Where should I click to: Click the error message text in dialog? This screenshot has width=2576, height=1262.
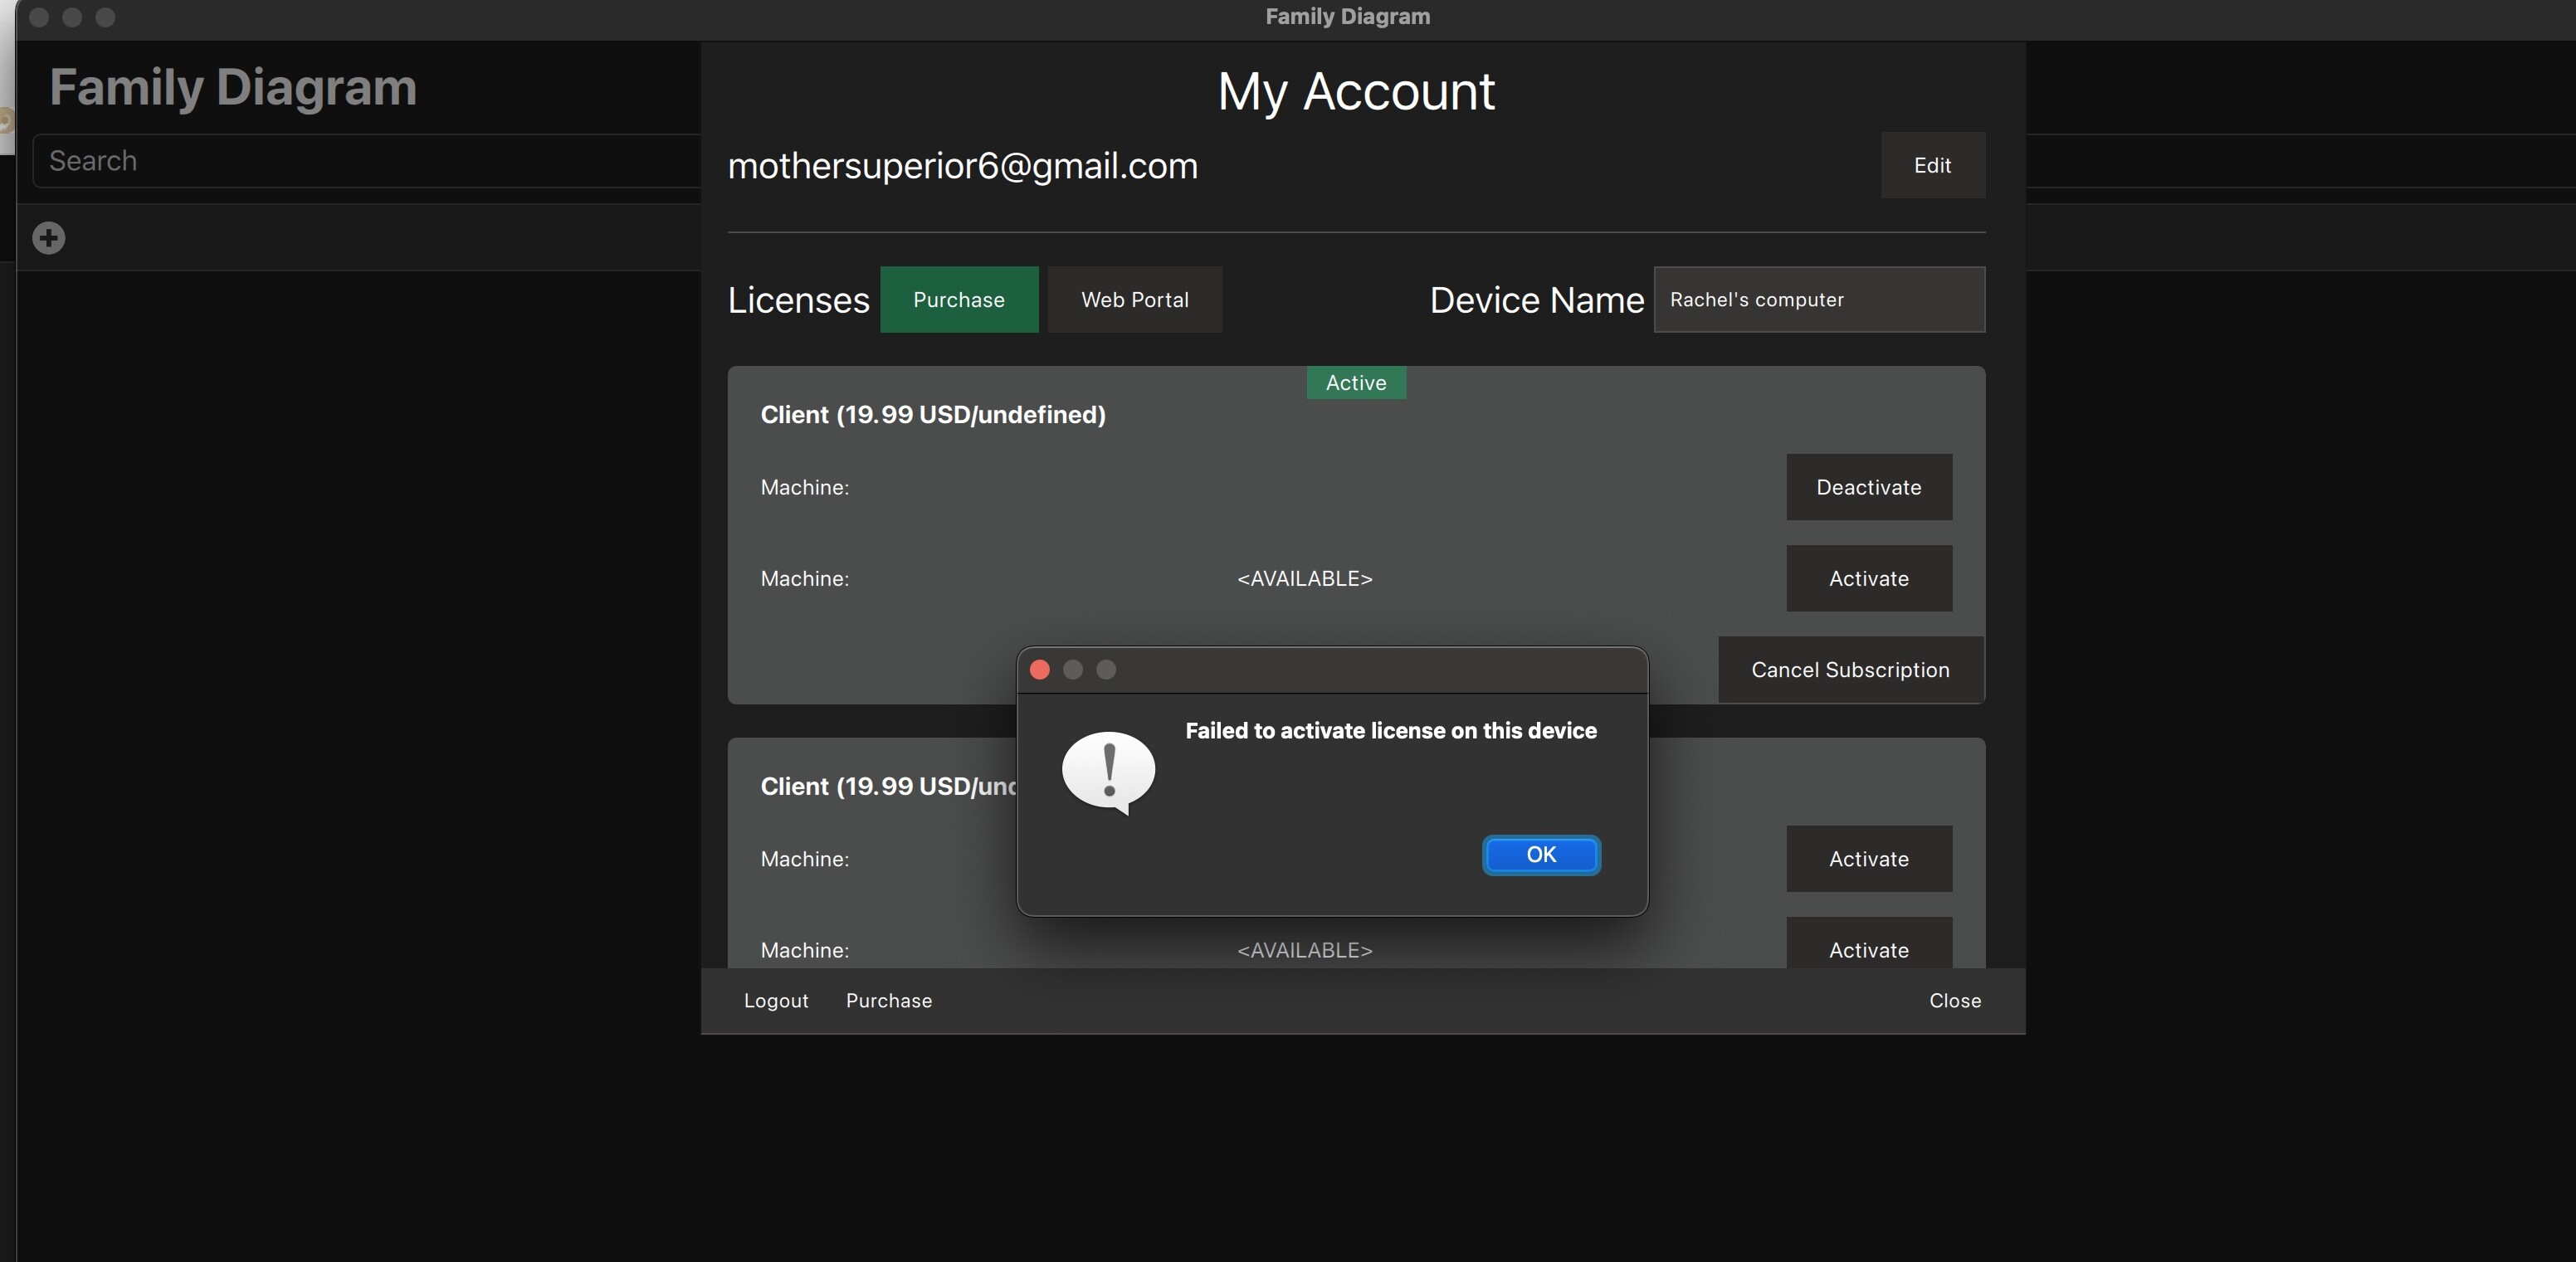coord(1390,731)
